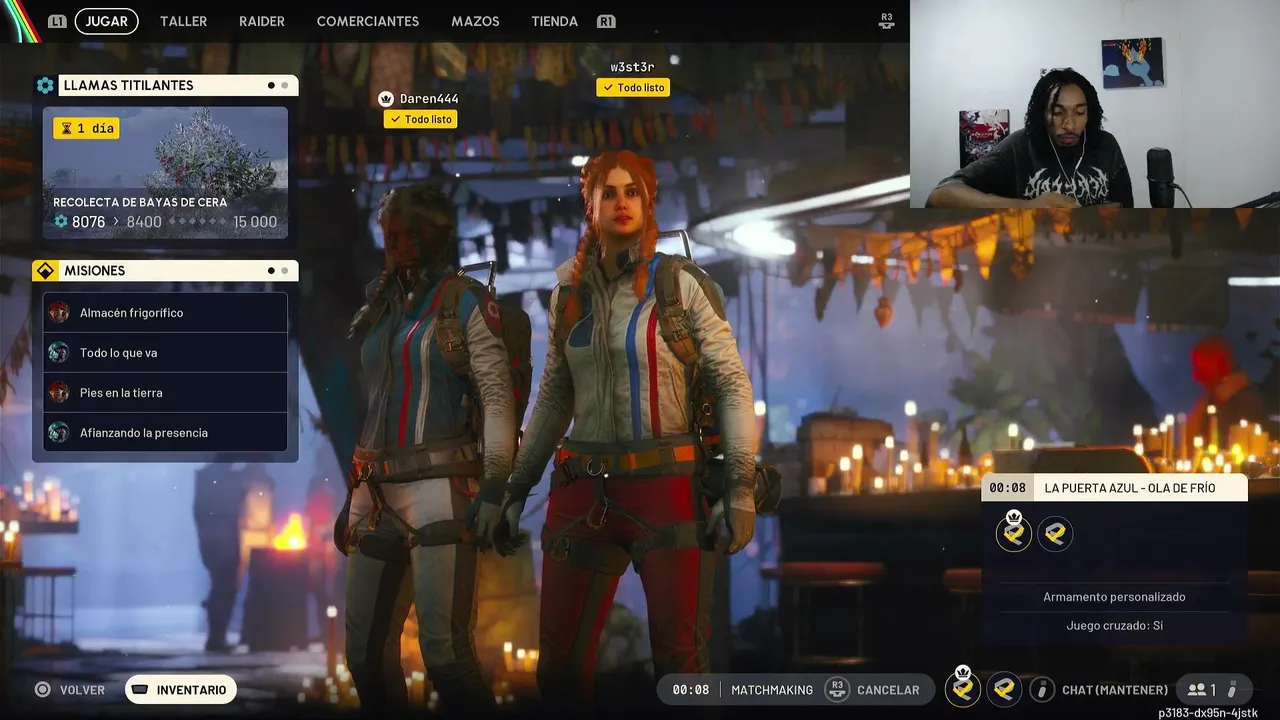
Task: Click the hourglass icon in the 1 día badge
Action: point(67,128)
